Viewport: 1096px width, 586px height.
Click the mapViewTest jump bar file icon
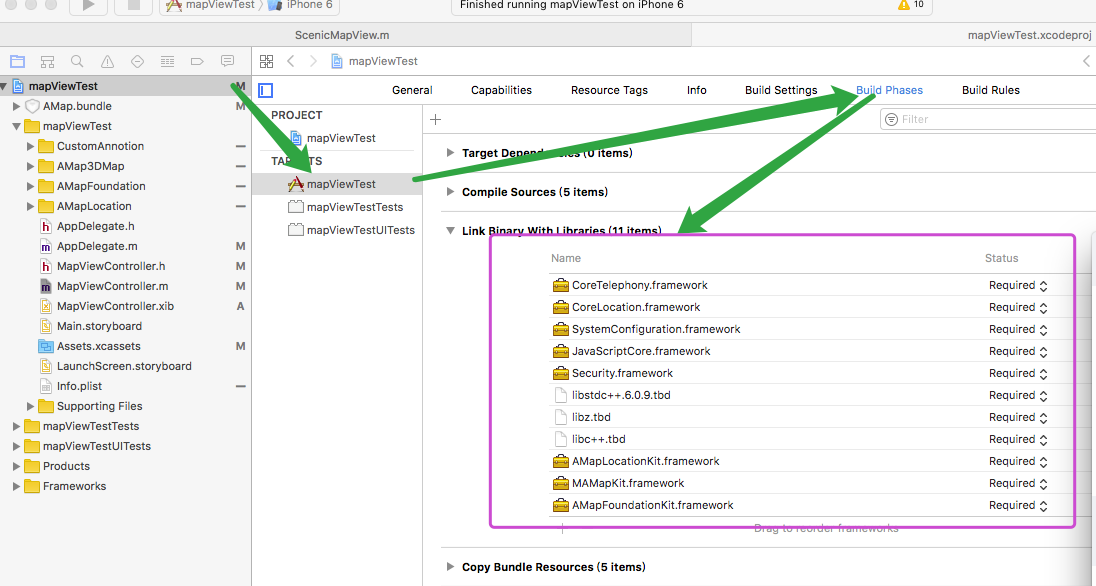coord(337,62)
